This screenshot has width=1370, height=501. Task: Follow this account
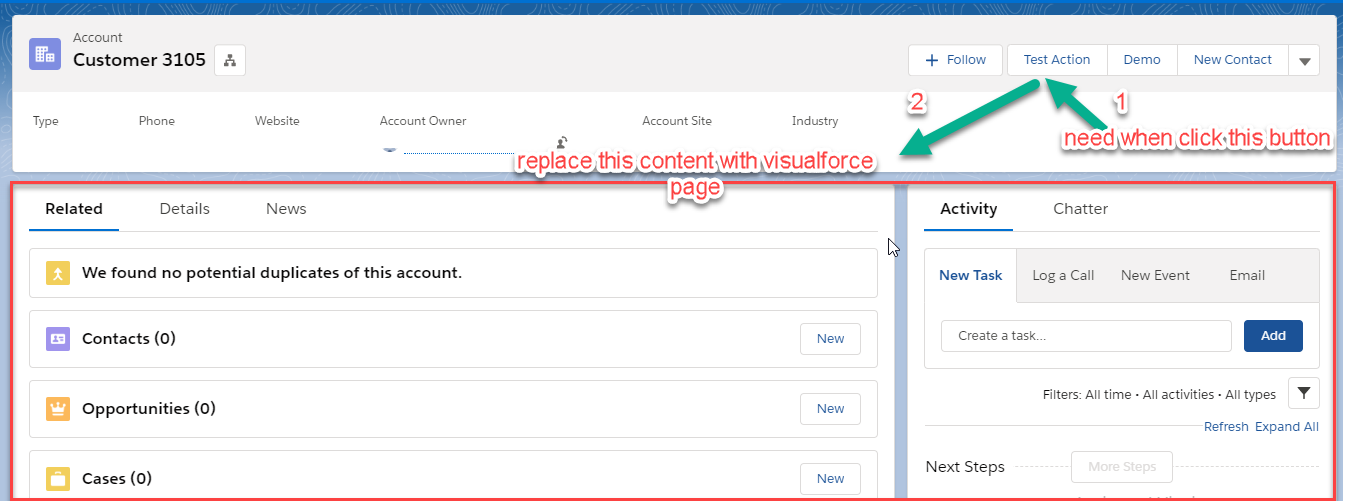tap(955, 60)
